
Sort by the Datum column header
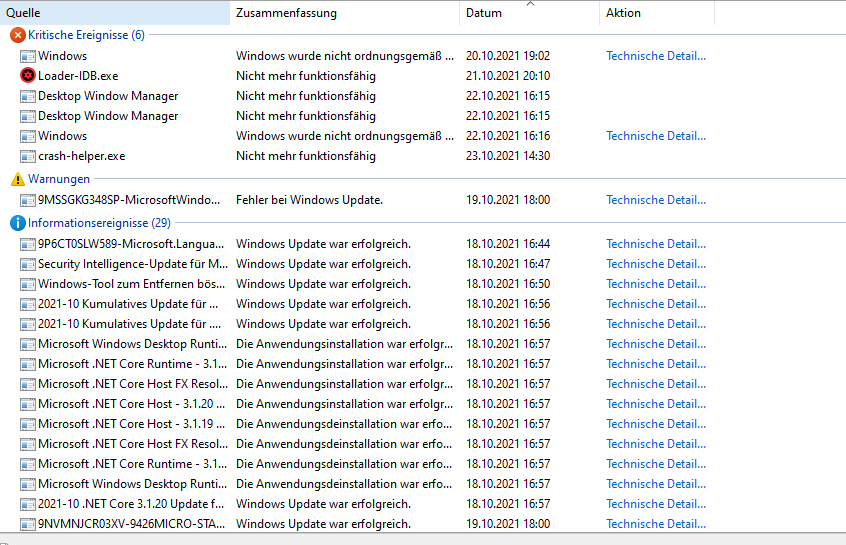(x=530, y=13)
